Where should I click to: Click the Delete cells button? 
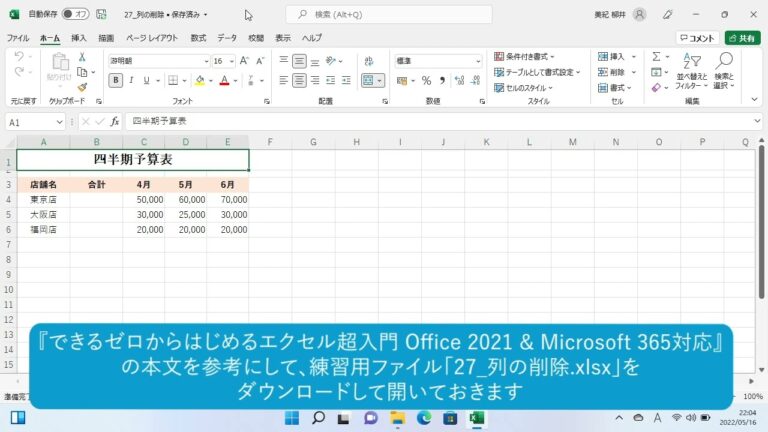[611, 72]
